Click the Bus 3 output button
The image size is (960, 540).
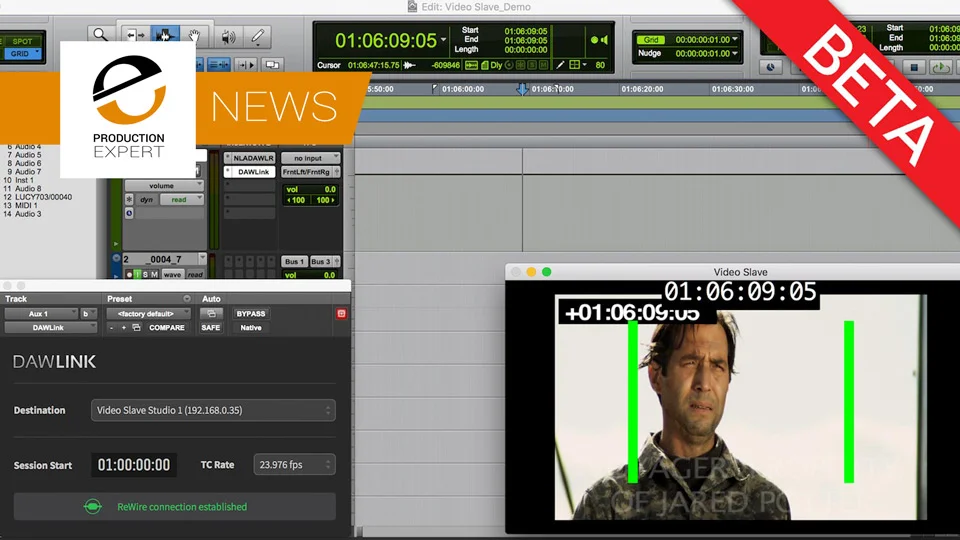(324, 261)
